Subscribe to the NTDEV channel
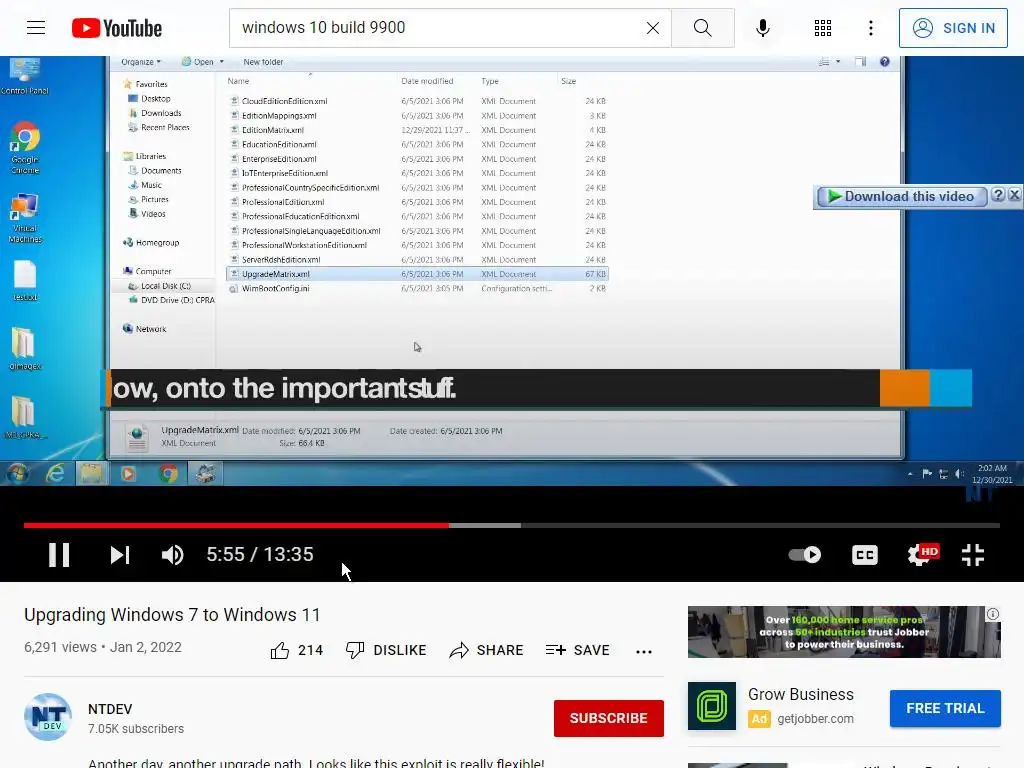Viewport: 1024px width, 768px height. (x=609, y=718)
